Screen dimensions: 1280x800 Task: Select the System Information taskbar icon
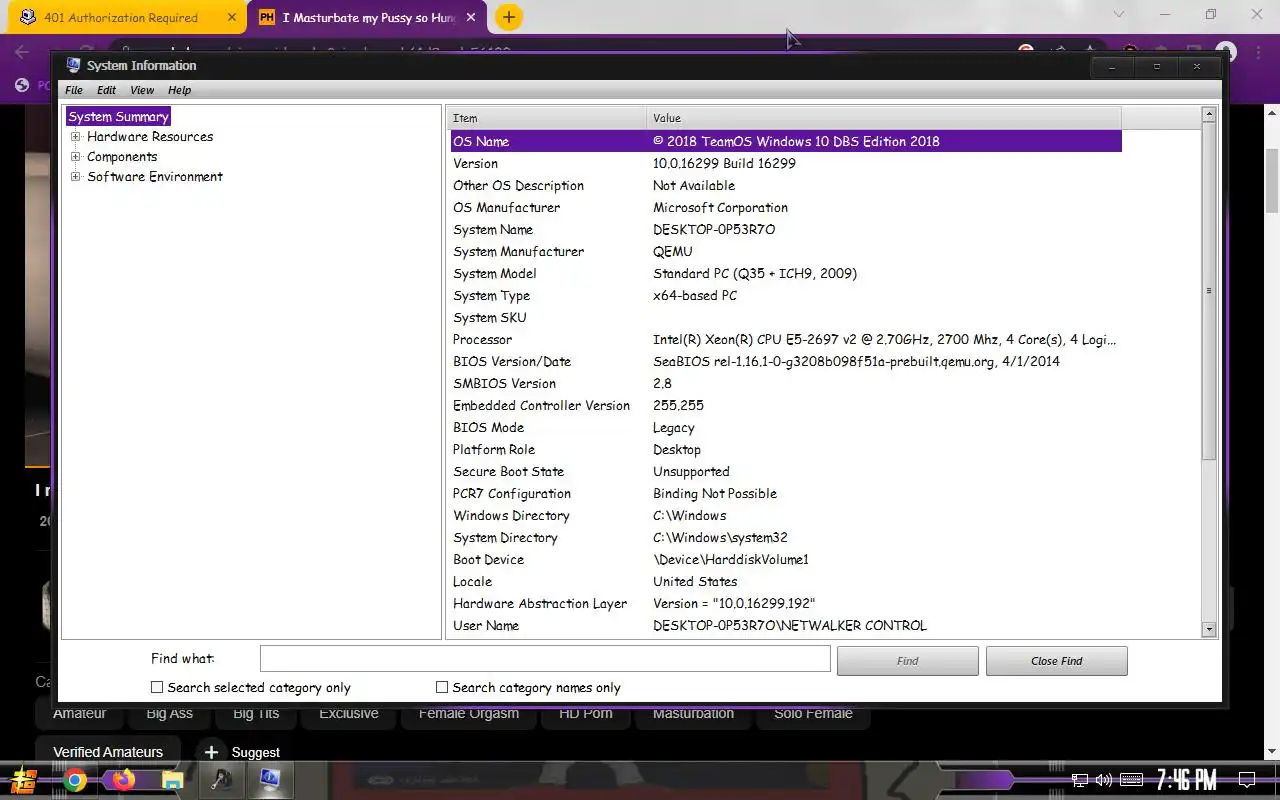(270, 780)
